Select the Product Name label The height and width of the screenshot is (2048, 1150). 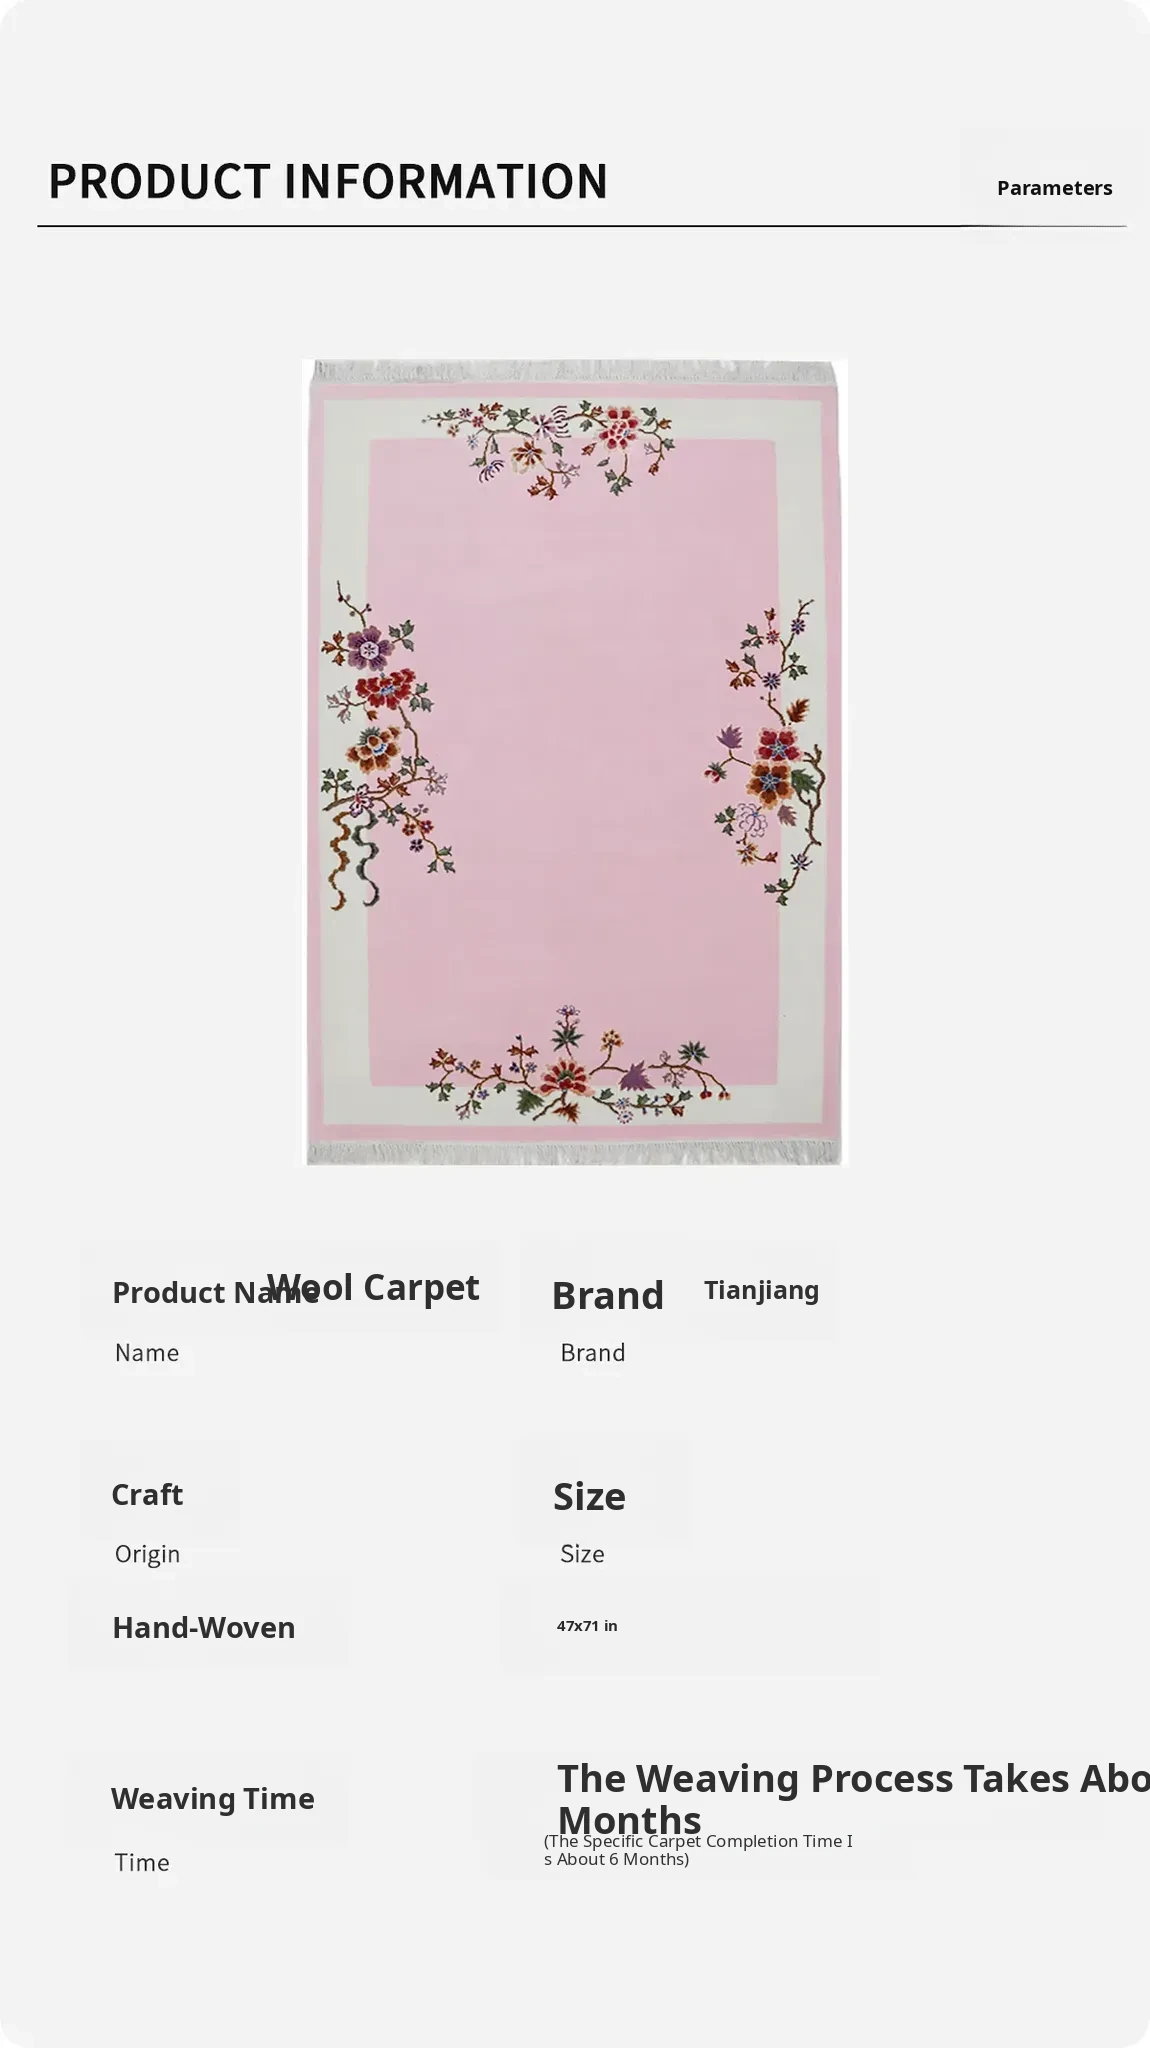pos(215,1292)
